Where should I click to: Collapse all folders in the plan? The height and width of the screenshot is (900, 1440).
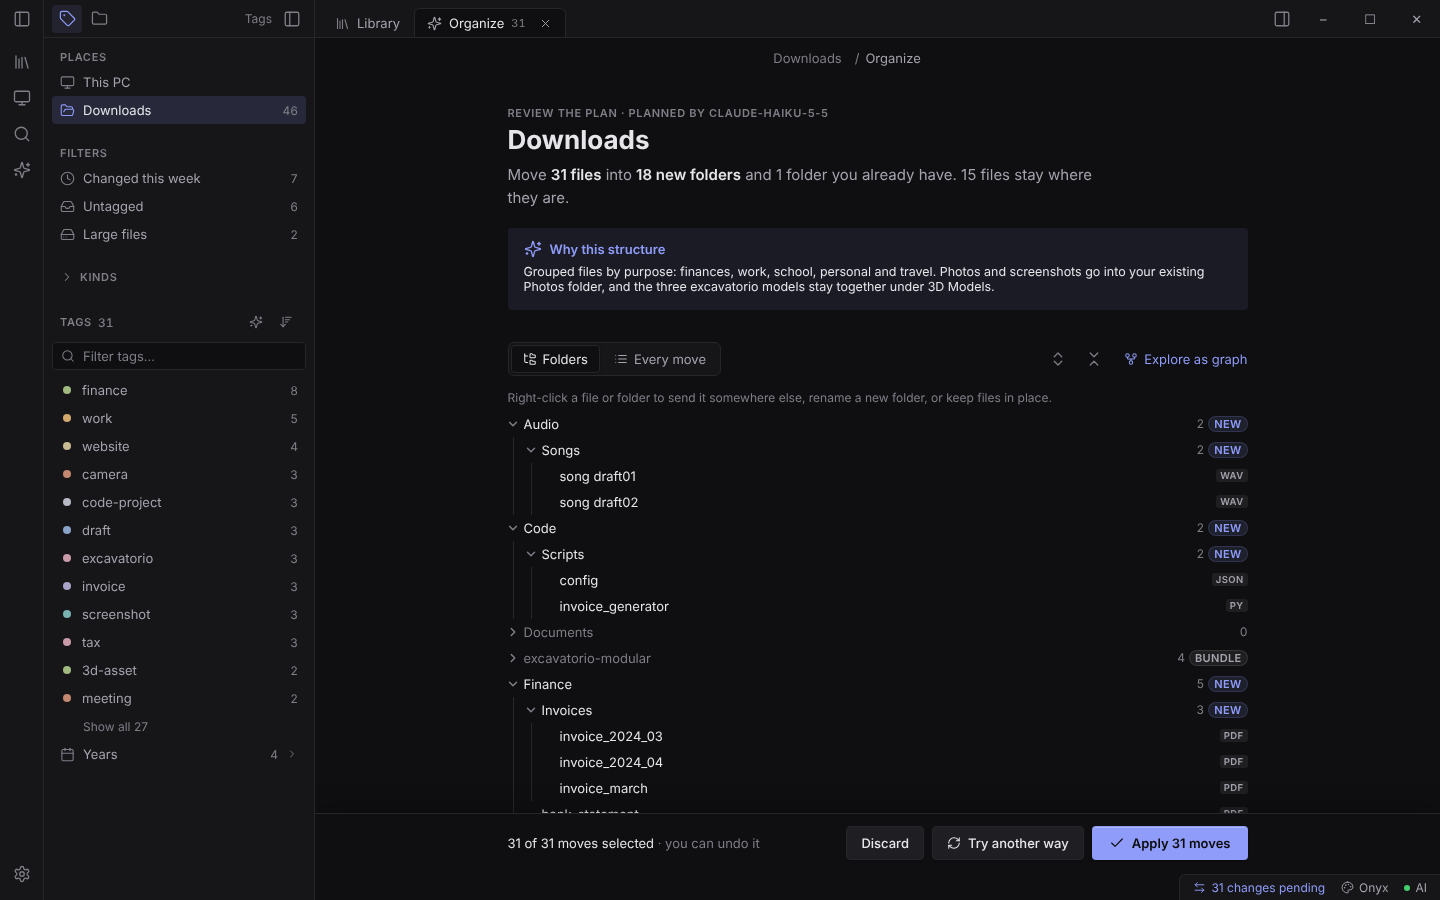tap(1094, 359)
